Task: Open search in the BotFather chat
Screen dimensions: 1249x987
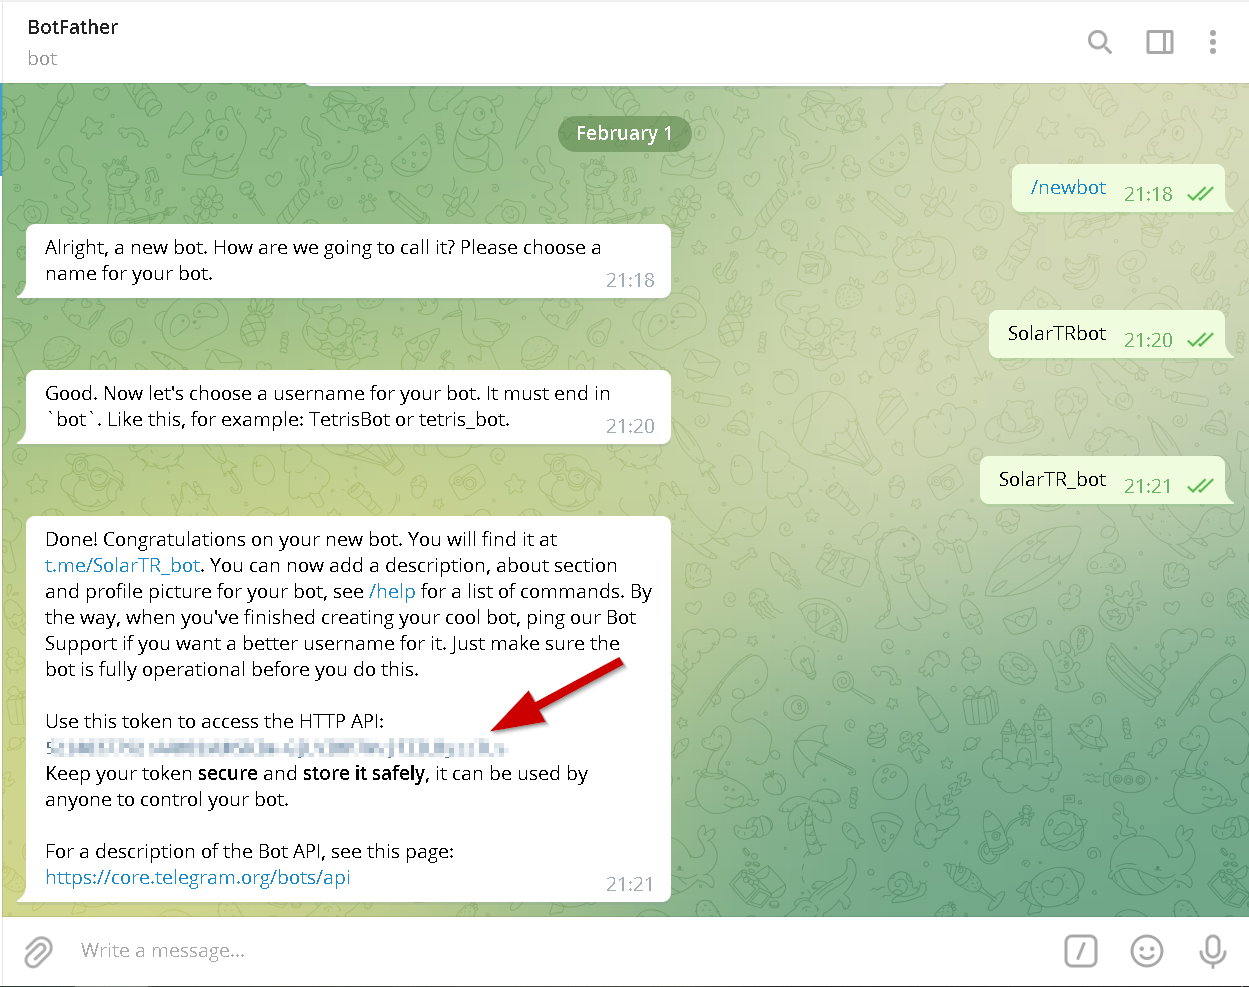Action: [1099, 42]
